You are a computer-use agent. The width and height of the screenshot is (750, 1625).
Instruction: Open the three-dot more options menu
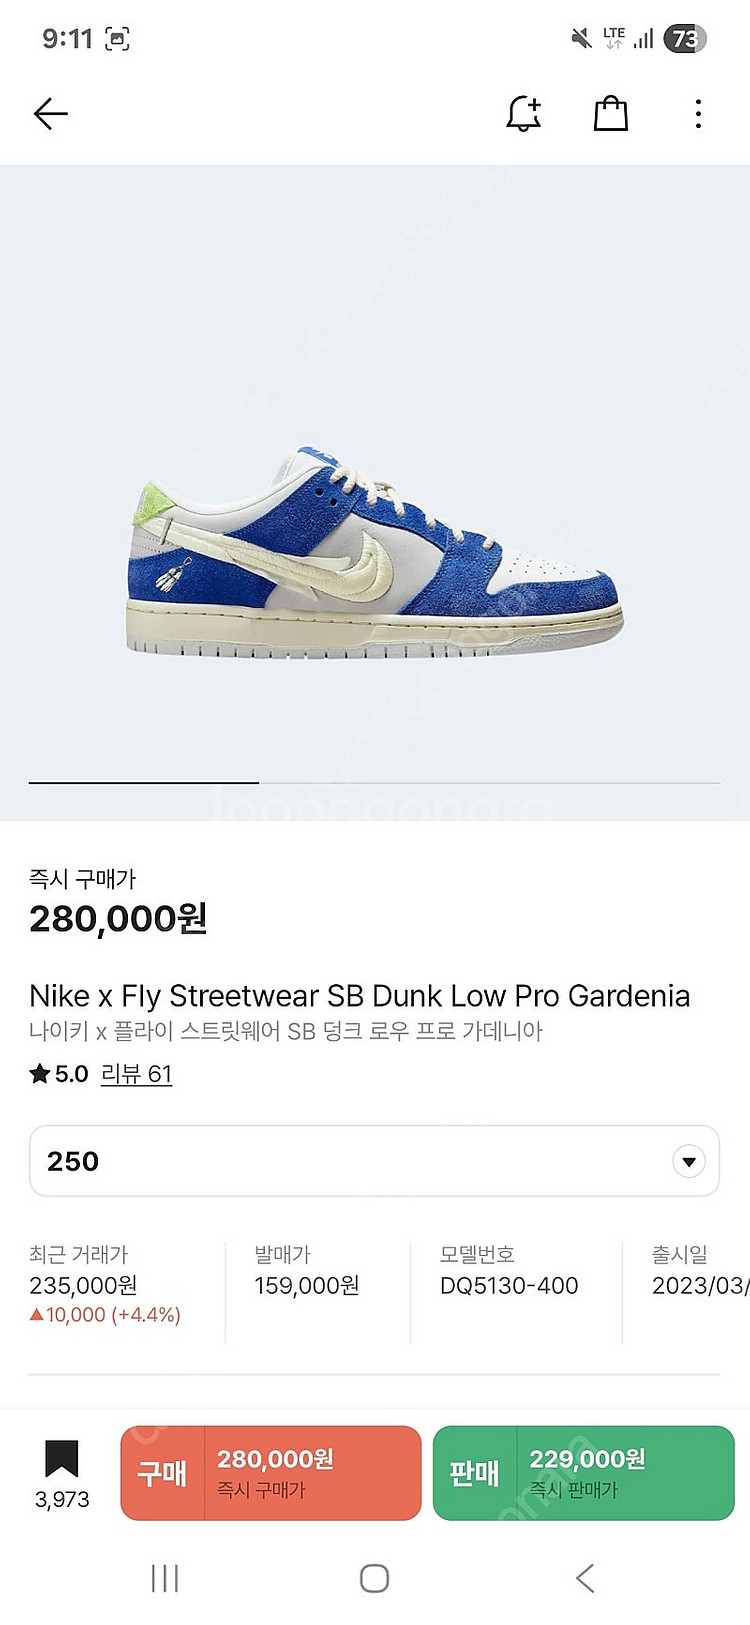[698, 114]
